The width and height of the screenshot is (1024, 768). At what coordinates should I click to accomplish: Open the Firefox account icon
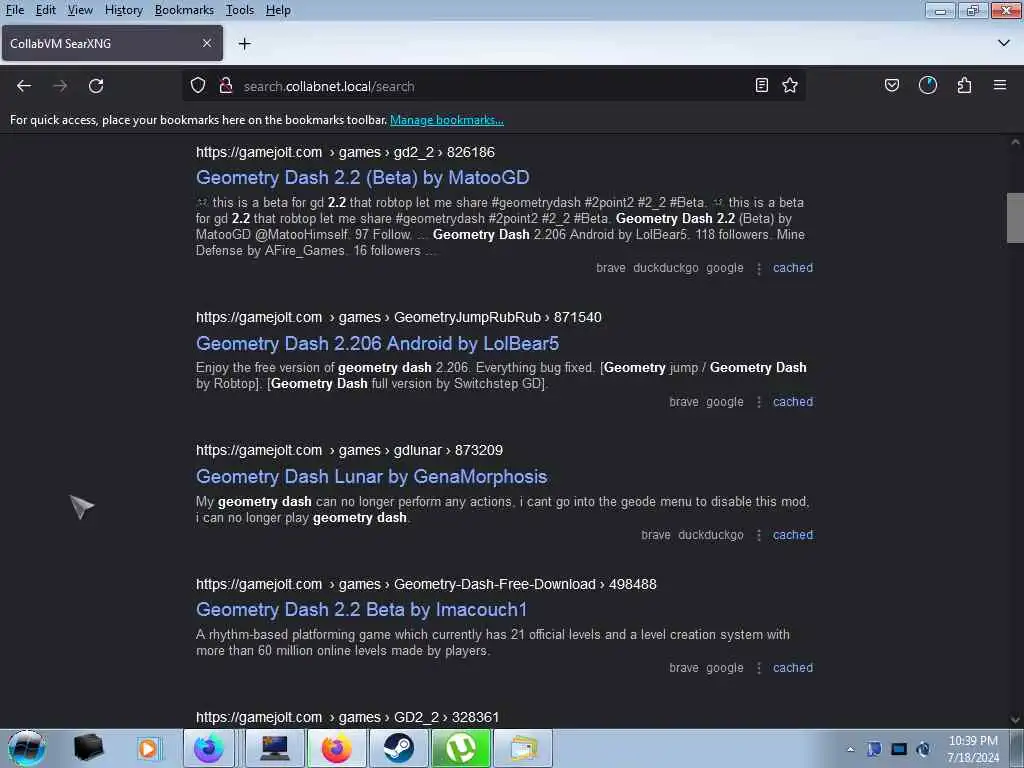[x=927, y=86]
